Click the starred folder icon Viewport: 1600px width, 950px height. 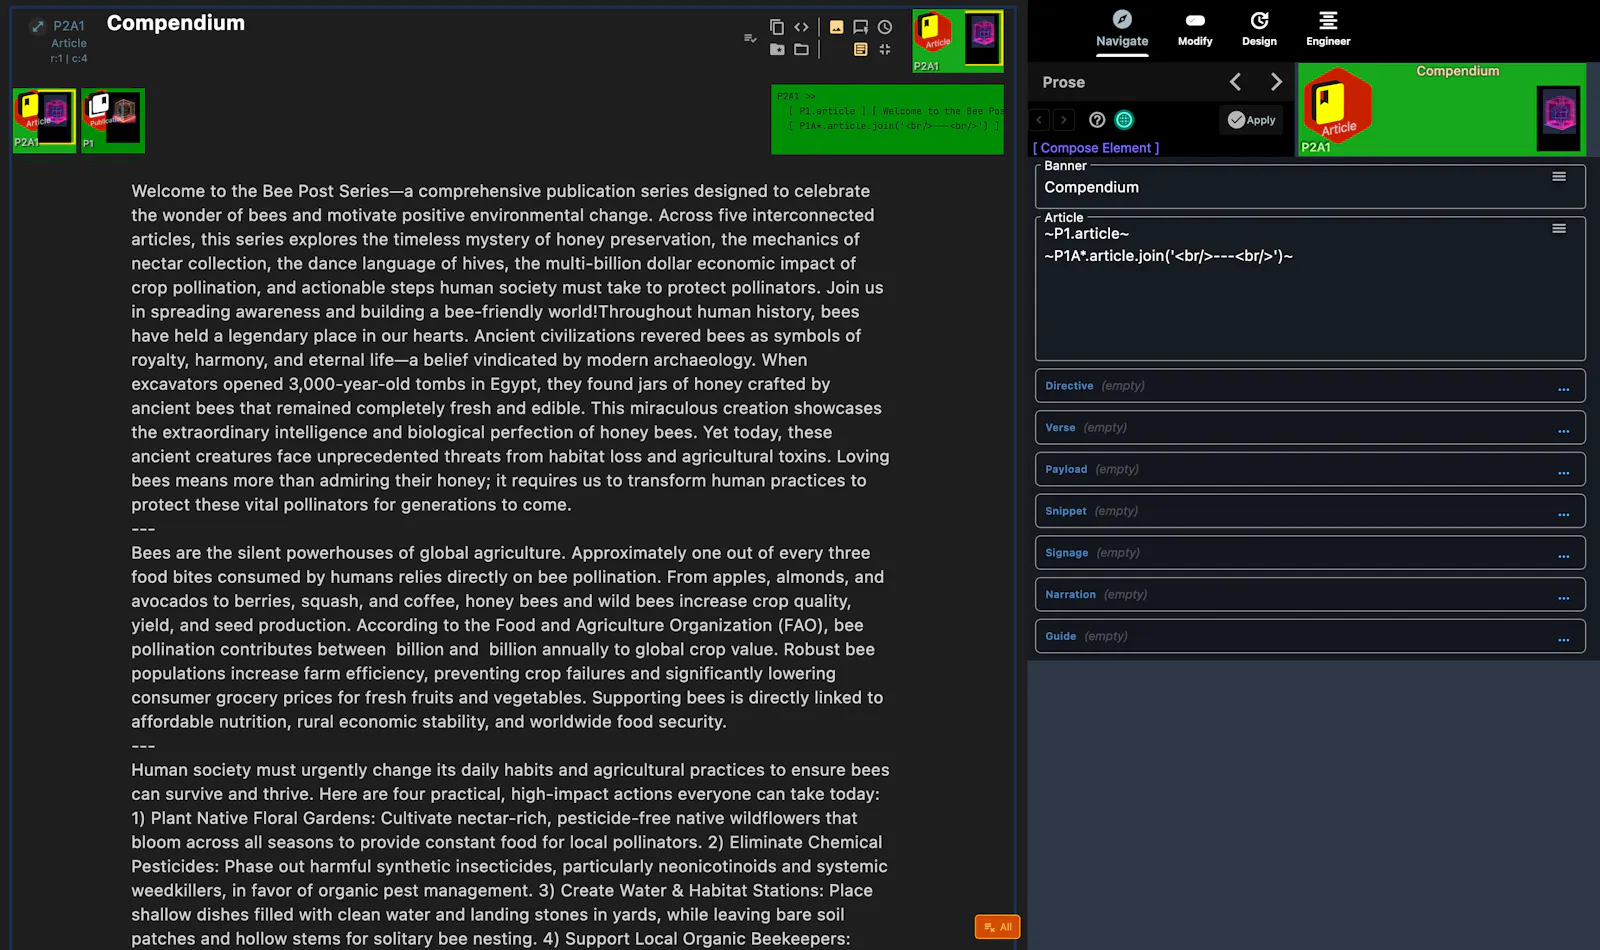(777, 49)
